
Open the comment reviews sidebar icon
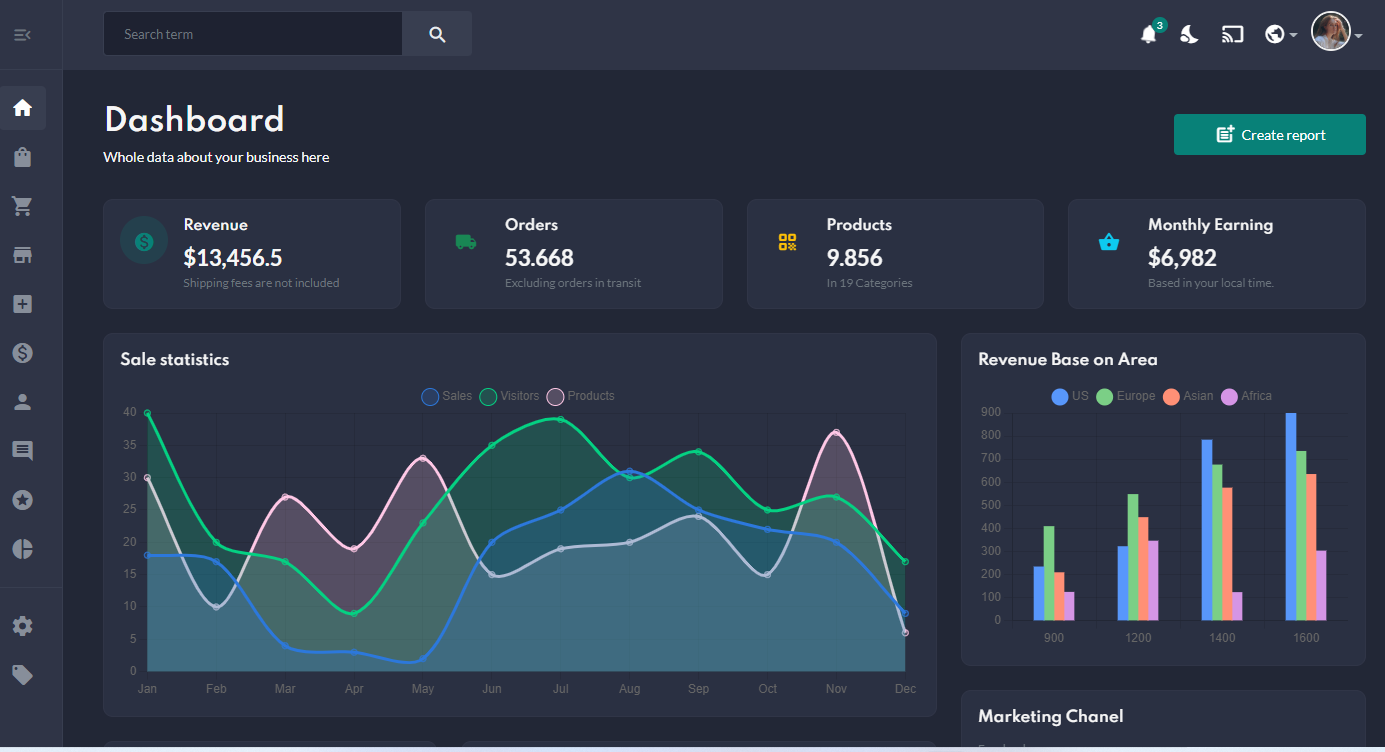point(23,451)
